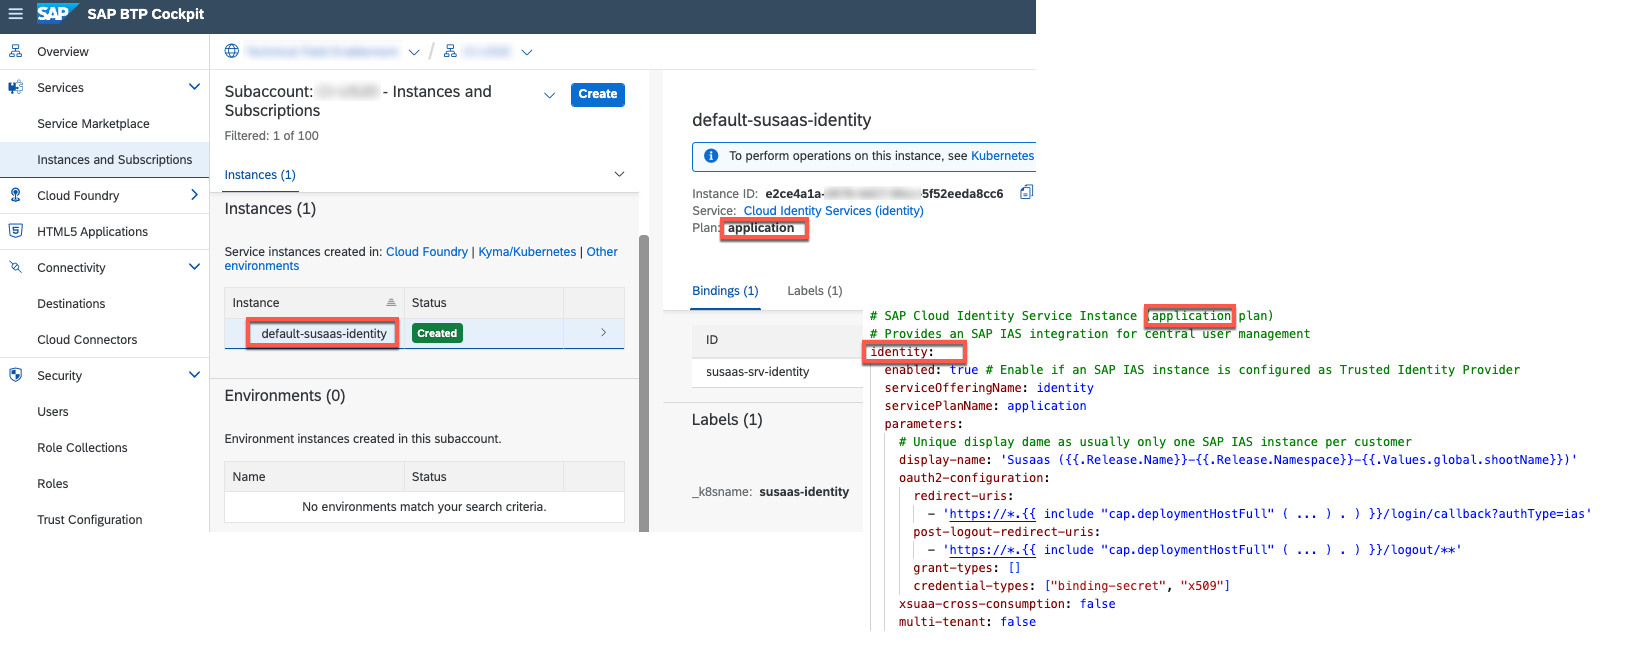The height and width of the screenshot is (650, 1627).
Task: Collapse the Connectivity menu group
Action: [x=194, y=267]
